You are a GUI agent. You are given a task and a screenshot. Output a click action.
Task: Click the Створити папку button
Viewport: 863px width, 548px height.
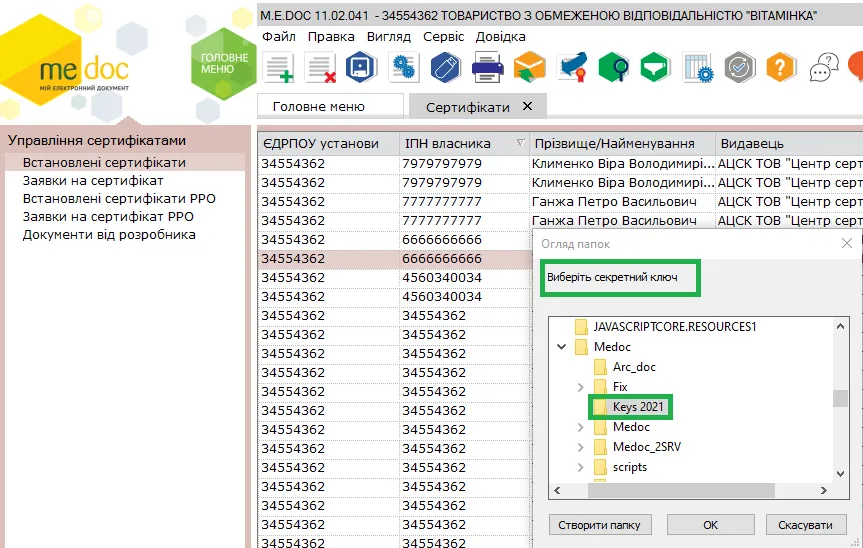[x=600, y=525]
